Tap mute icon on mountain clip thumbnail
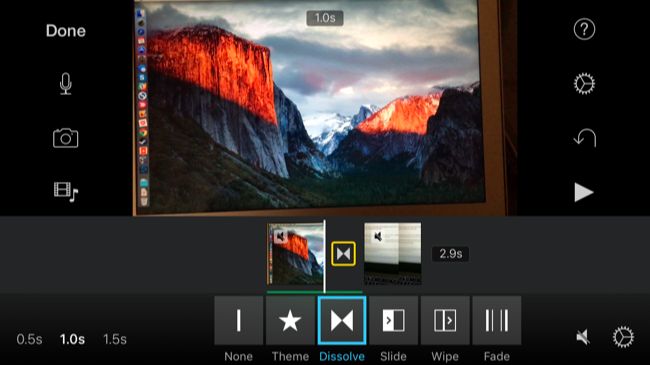 281,237
